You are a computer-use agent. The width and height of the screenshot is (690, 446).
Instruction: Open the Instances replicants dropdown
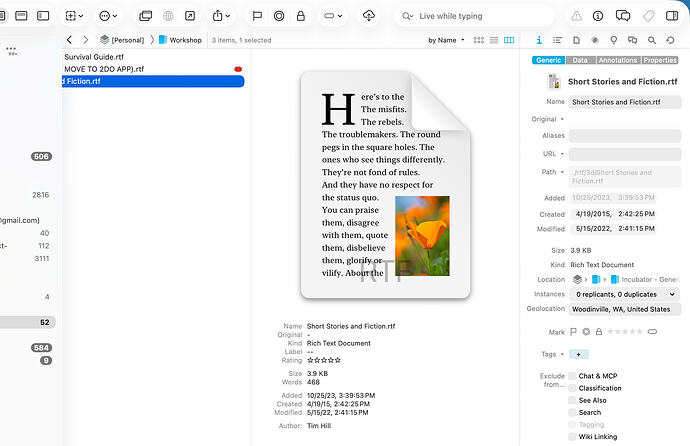625,294
